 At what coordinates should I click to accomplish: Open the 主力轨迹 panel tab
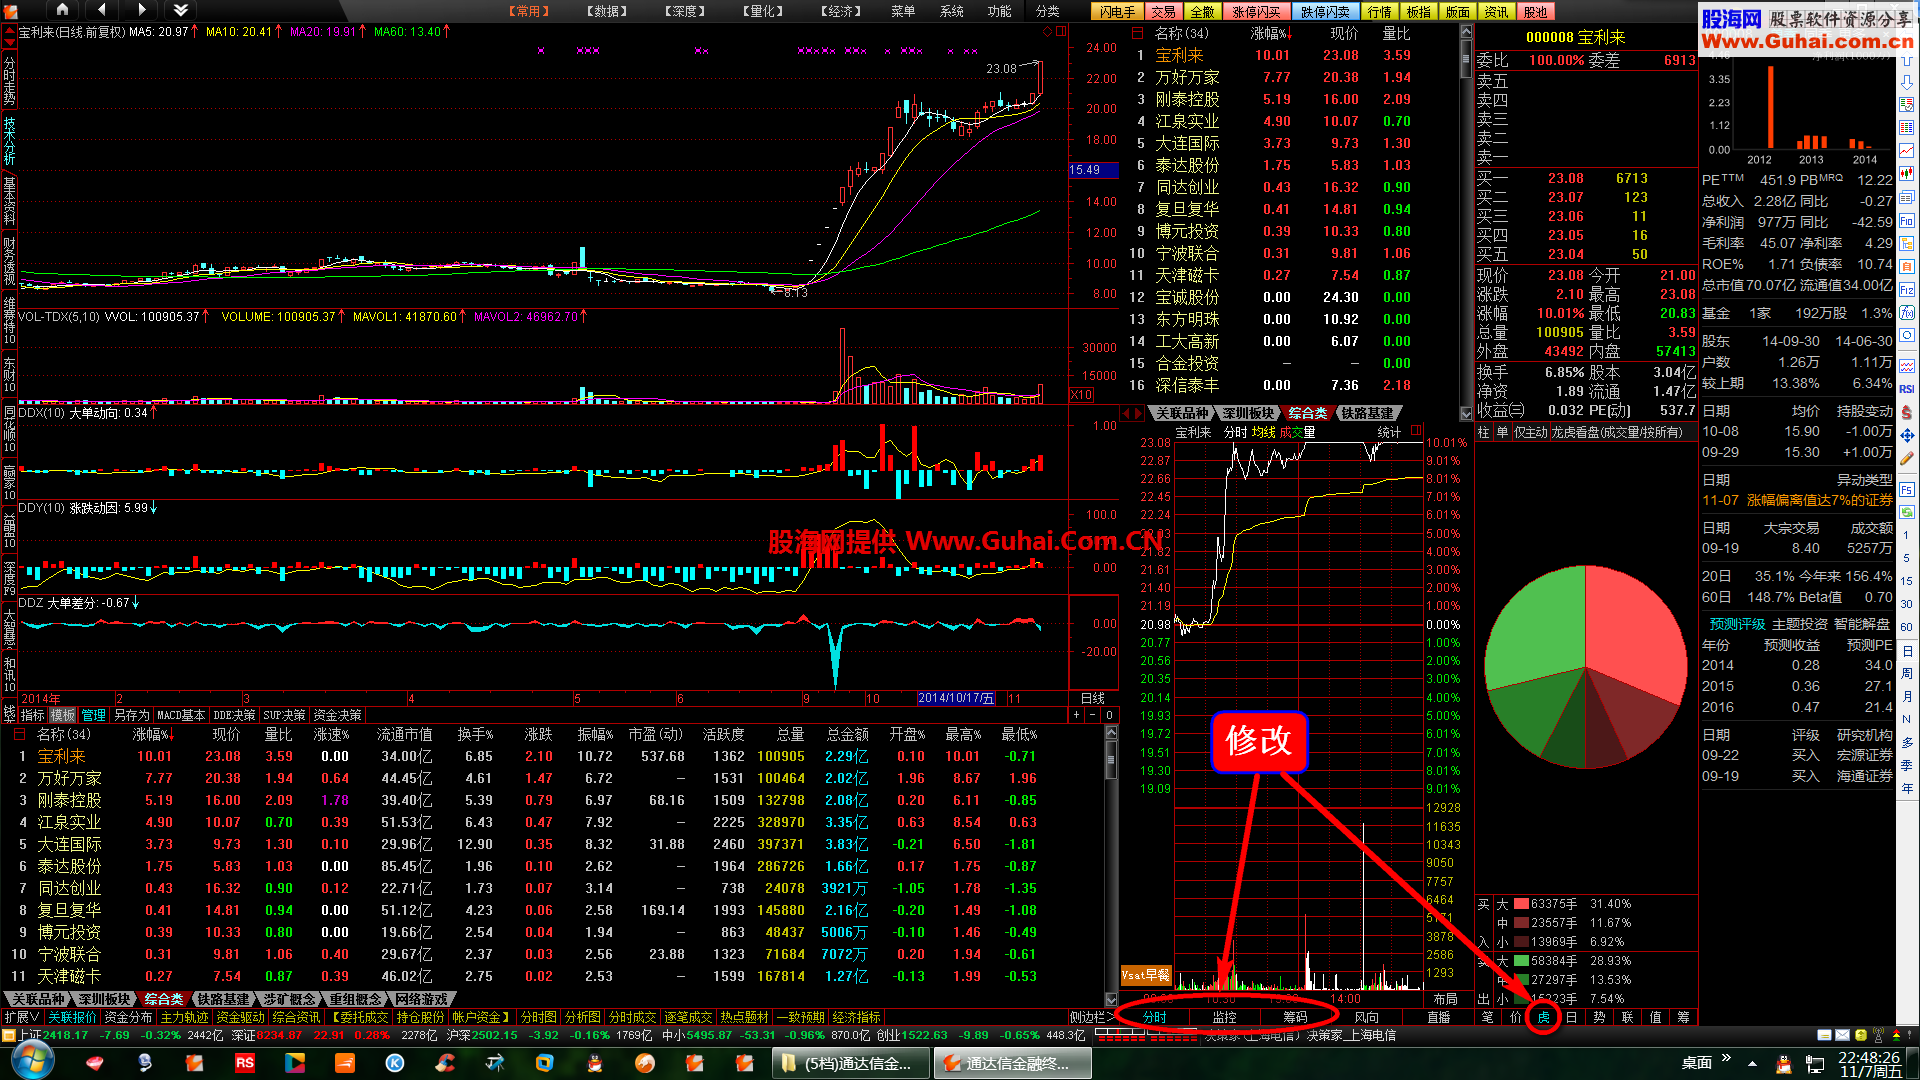184,1017
